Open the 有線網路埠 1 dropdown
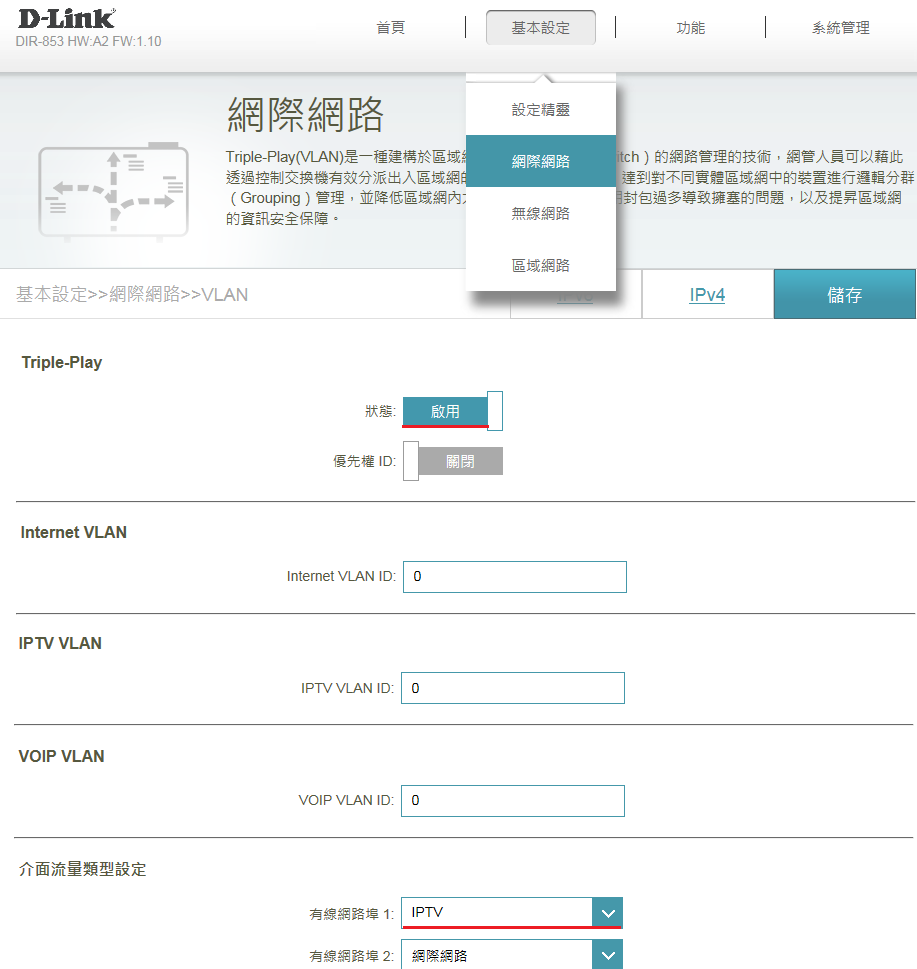This screenshot has width=917, height=969. (497, 912)
